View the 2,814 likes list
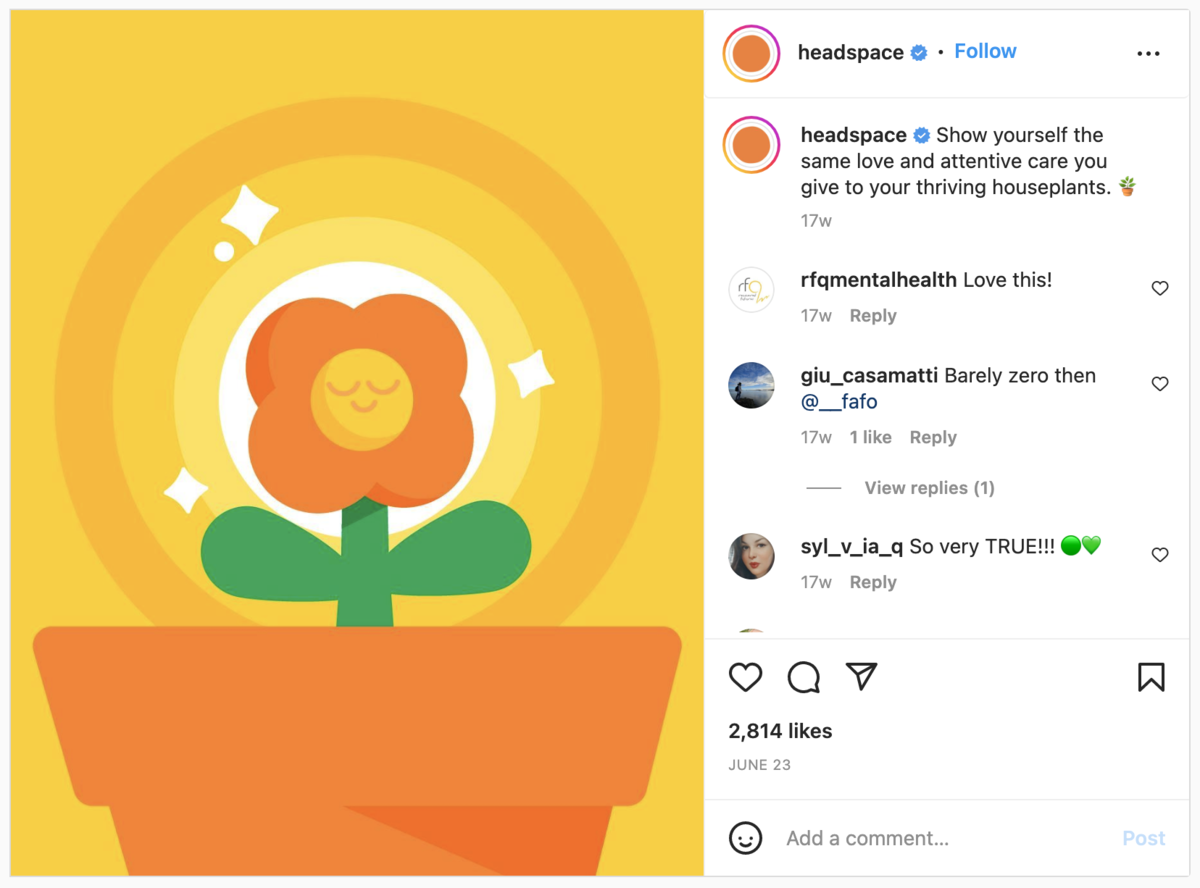 point(780,731)
